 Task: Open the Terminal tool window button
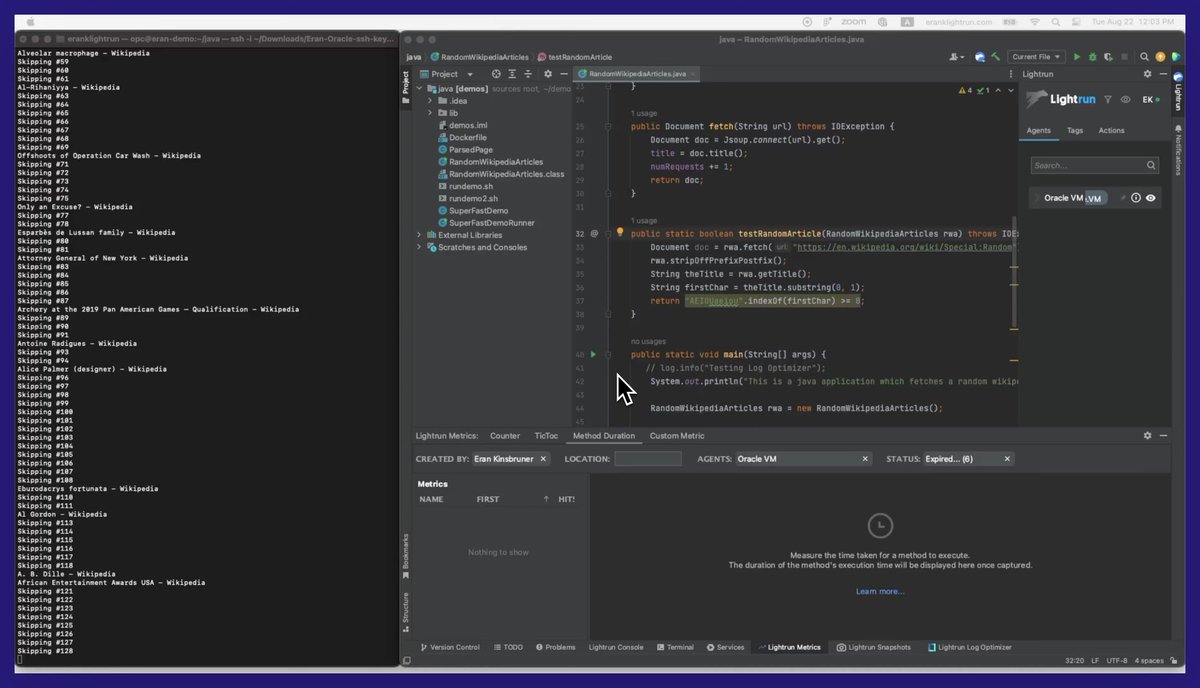coord(674,647)
